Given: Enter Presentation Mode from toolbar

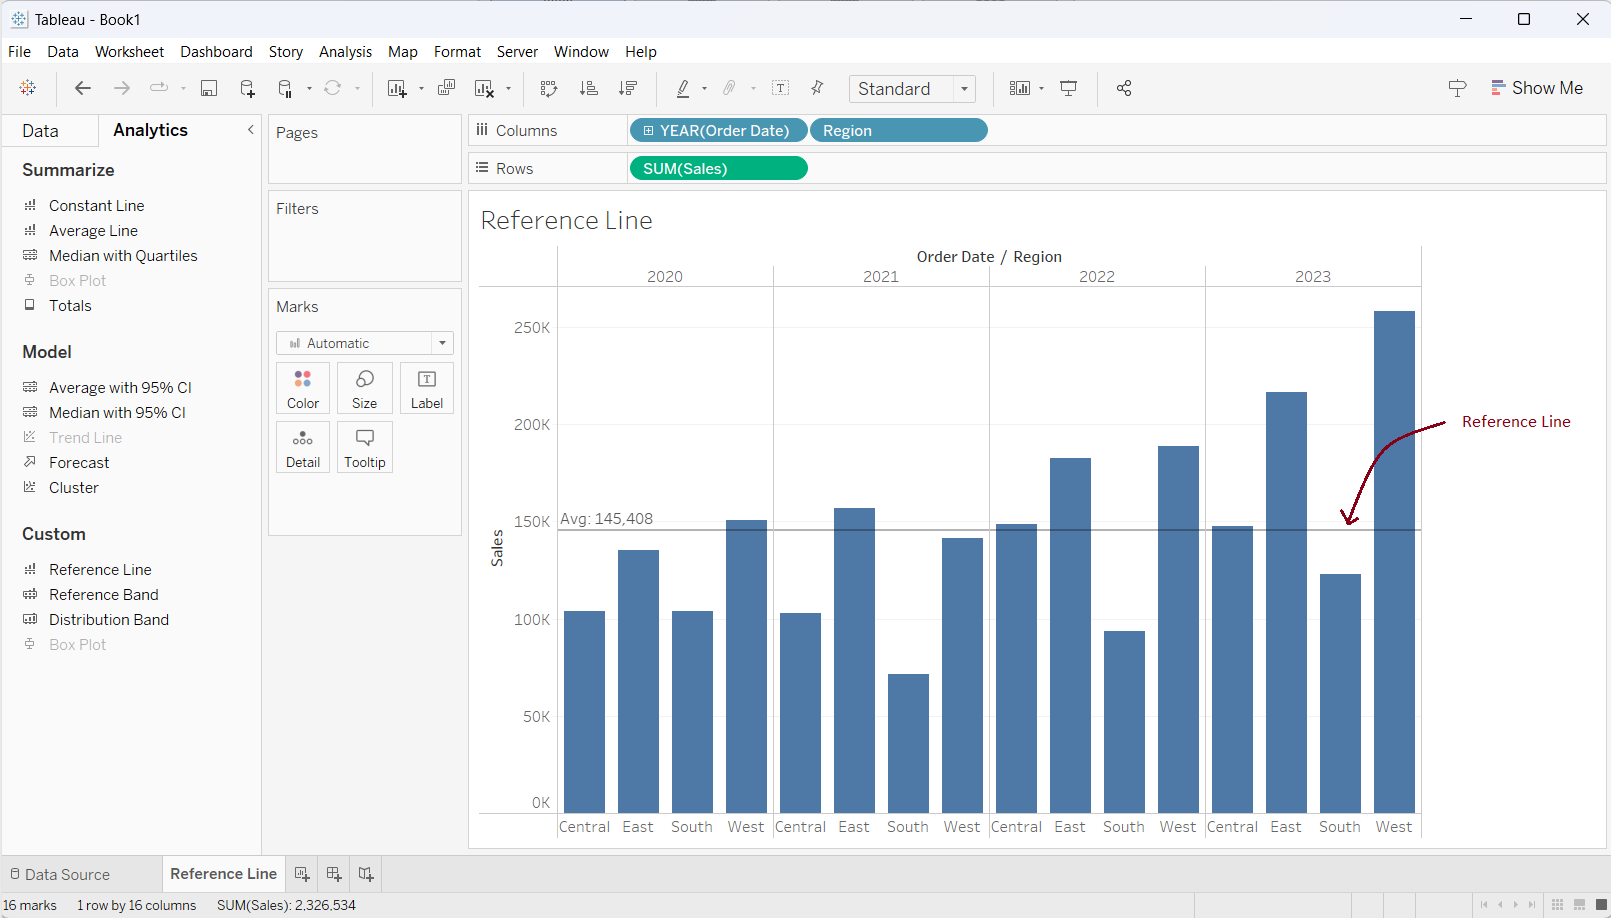Looking at the screenshot, I should tap(1069, 89).
